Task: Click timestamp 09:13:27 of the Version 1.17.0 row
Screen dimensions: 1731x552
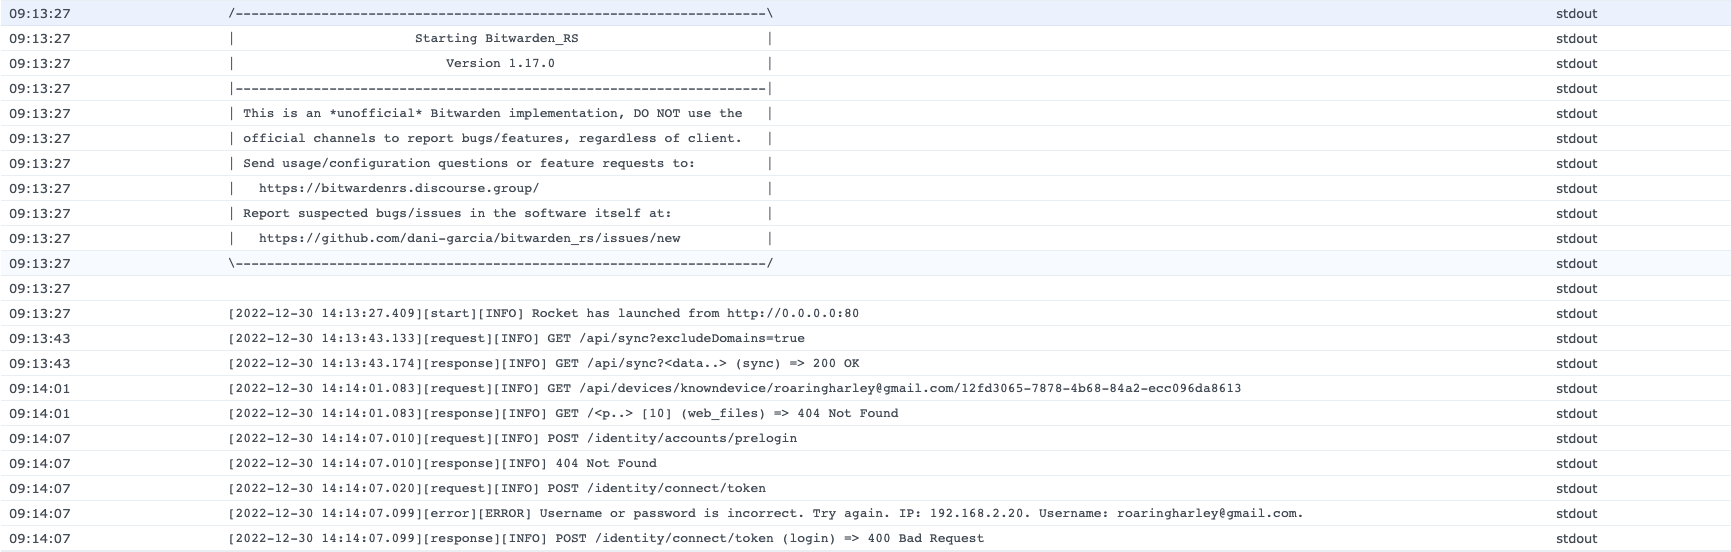Action: tap(40, 63)
